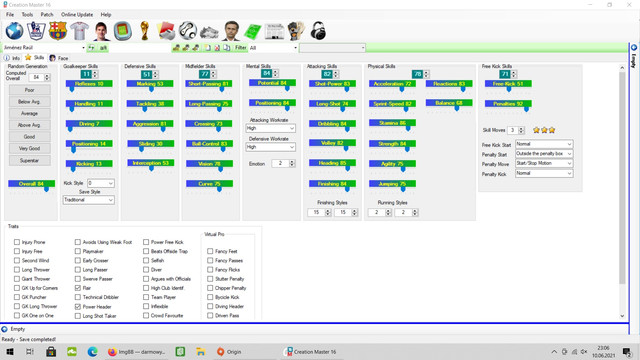640x360 pixels.
Task: Click the Above Avg button
Action: [29, 125]
